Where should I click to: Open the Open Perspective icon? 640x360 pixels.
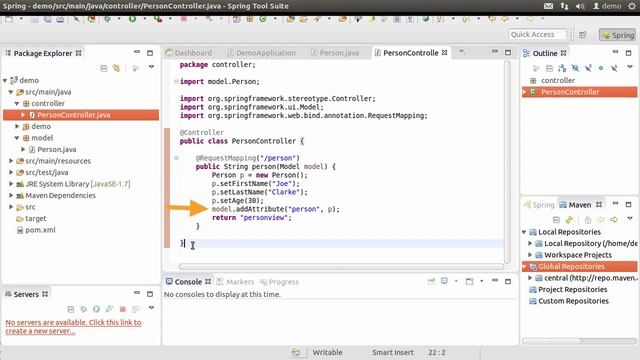[x=582, y=35]
